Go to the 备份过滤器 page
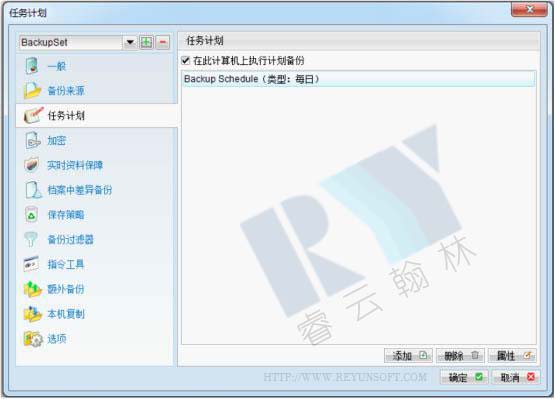 click(71, 240)
